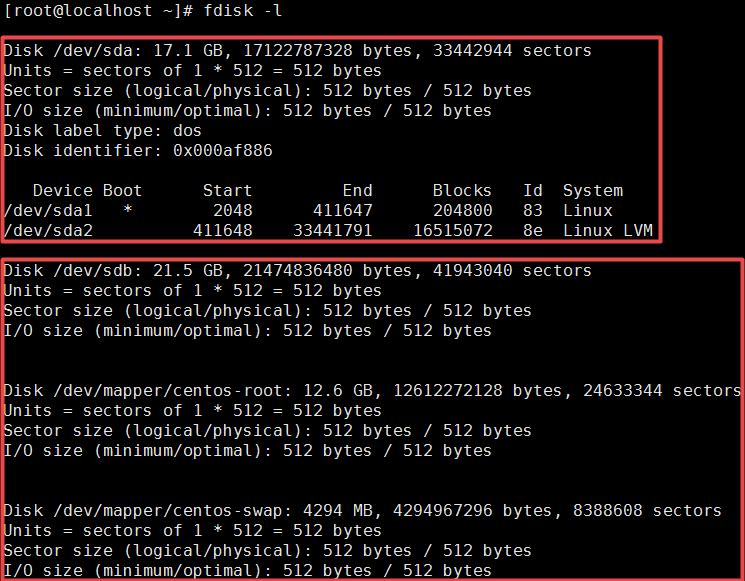Click the value '4294967296 bytes'

click(x=472, y=510)
